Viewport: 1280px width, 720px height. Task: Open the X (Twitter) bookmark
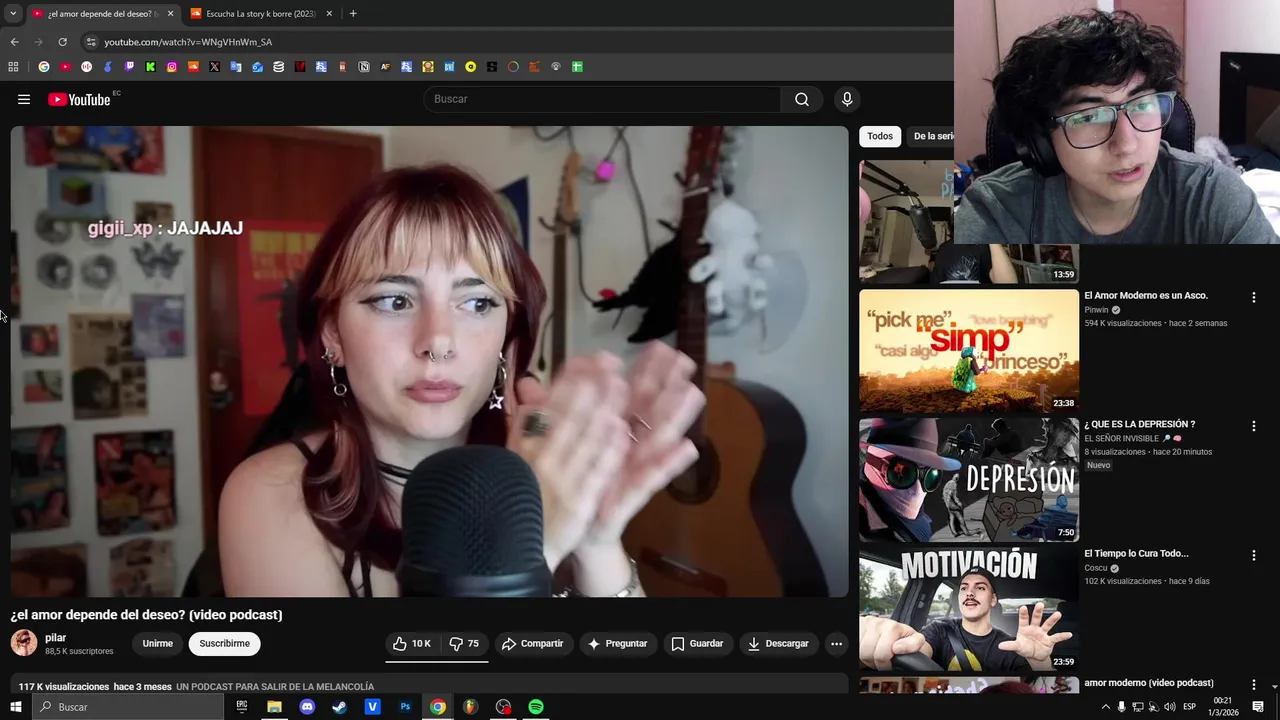(x=214, y=67)
